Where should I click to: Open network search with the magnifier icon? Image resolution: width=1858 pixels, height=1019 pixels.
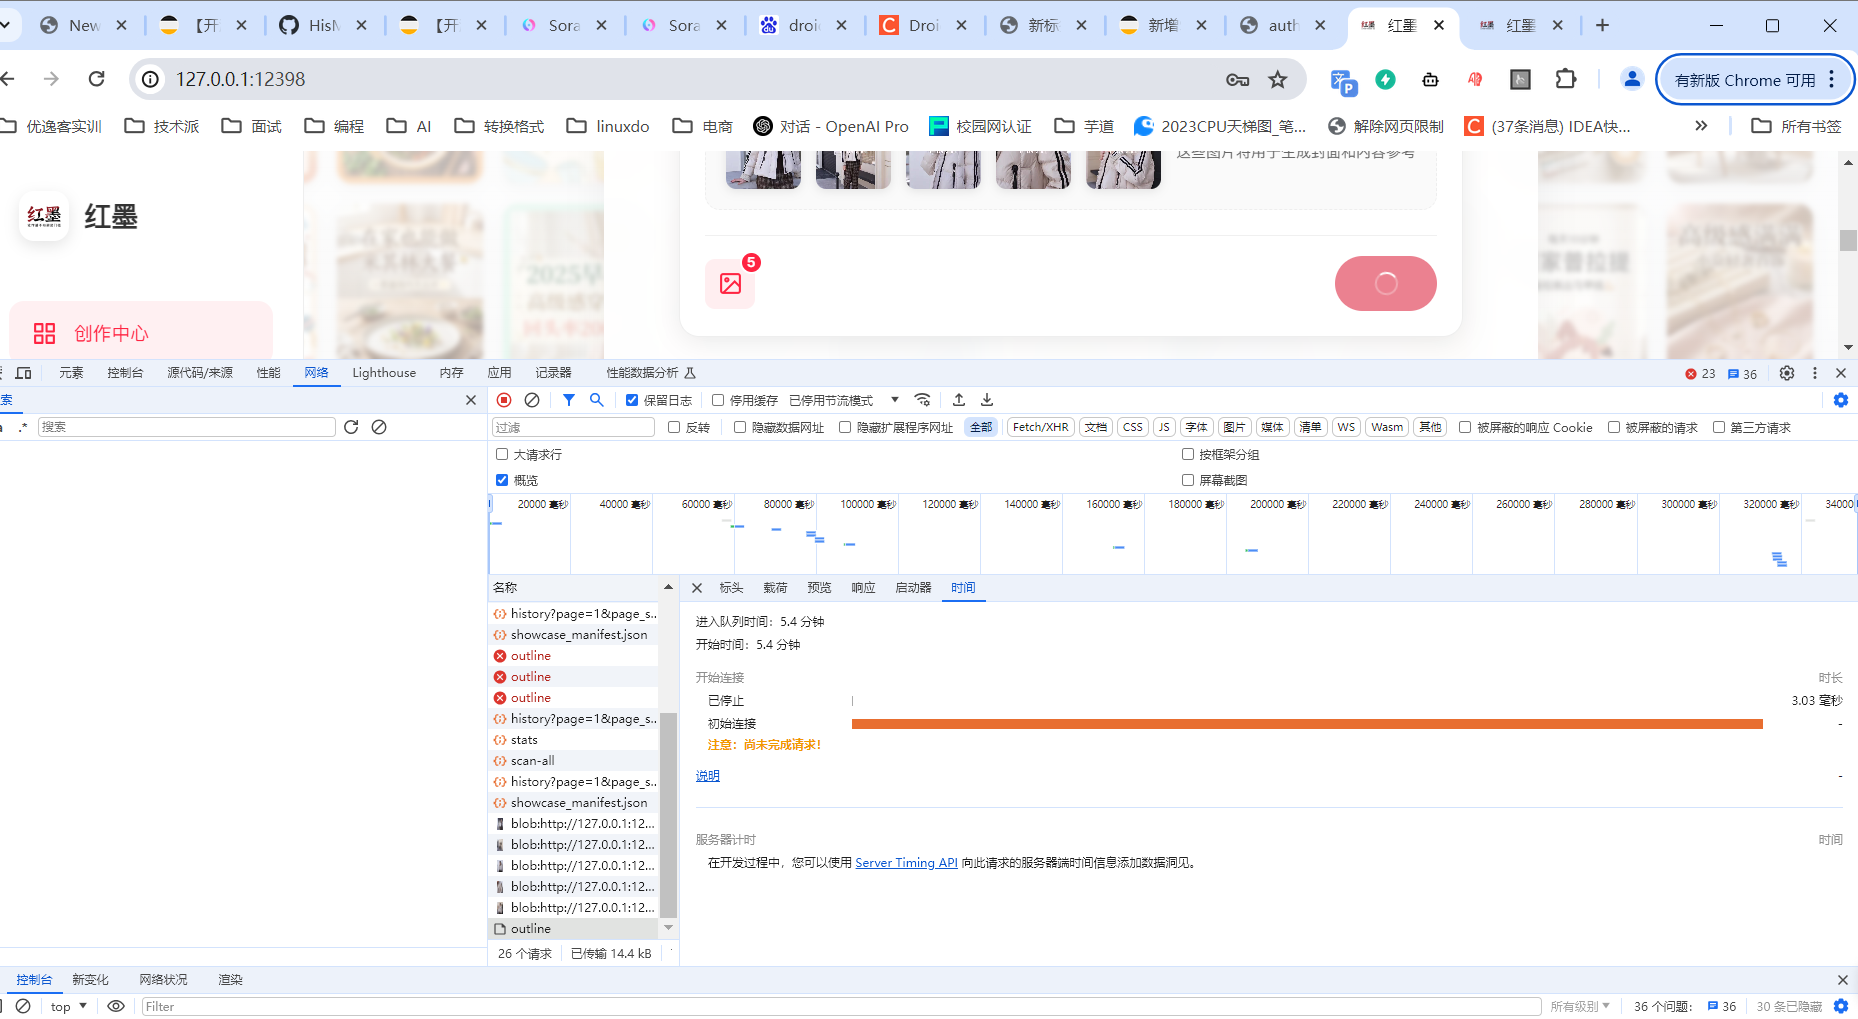(x=597, y=400)
